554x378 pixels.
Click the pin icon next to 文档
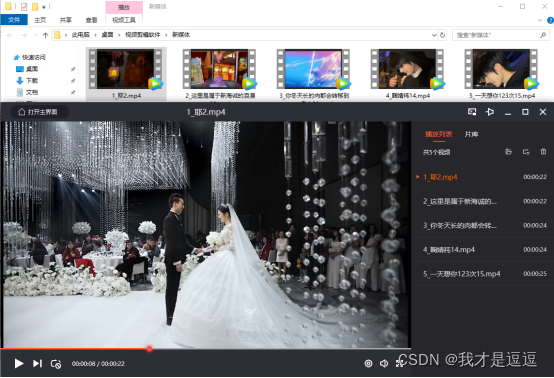point(73,93)
